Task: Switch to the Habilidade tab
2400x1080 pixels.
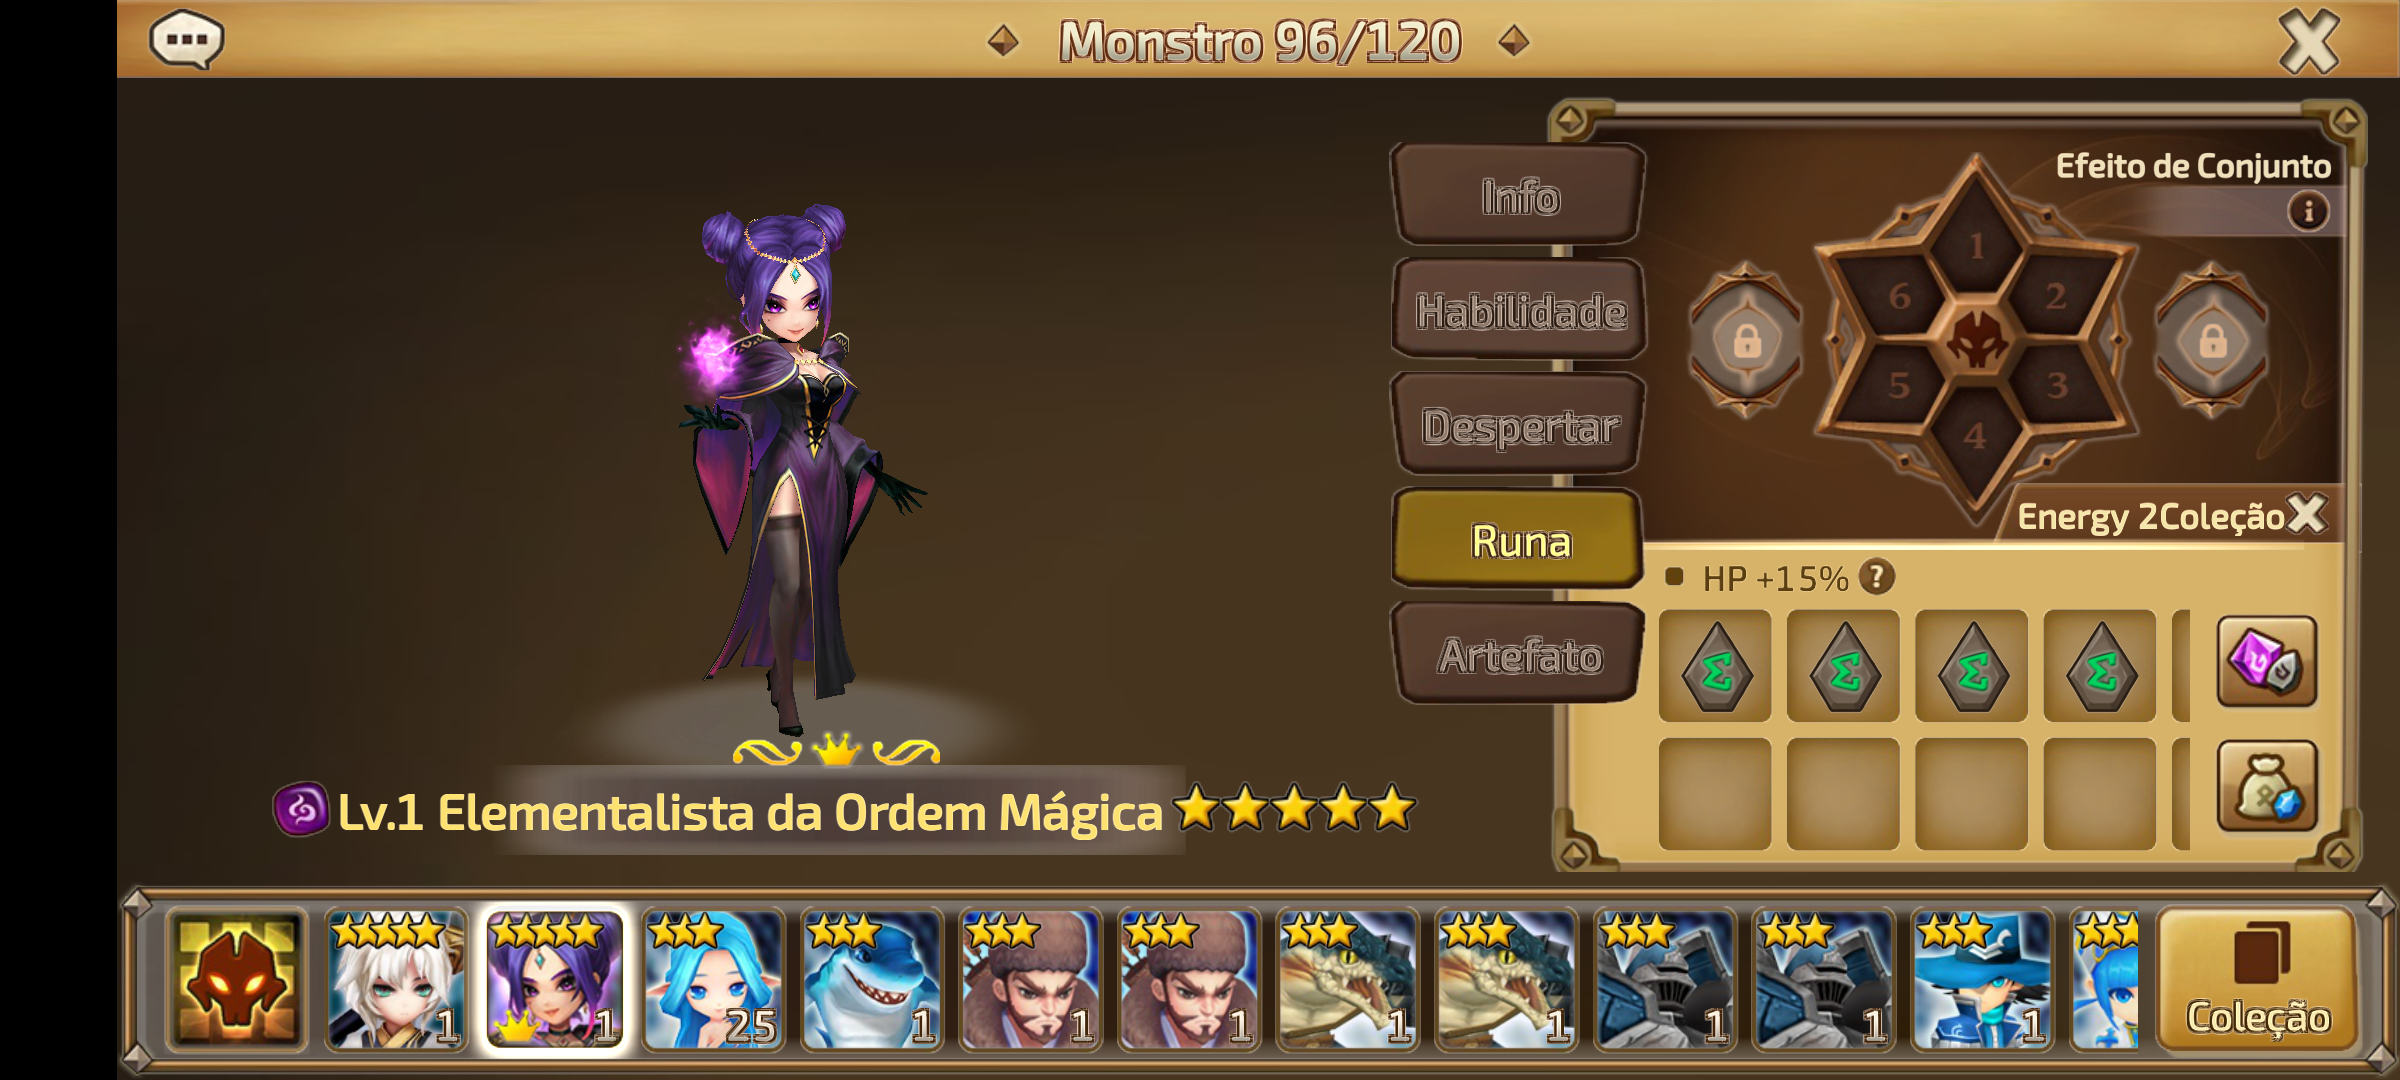Action: (1519, 310)
